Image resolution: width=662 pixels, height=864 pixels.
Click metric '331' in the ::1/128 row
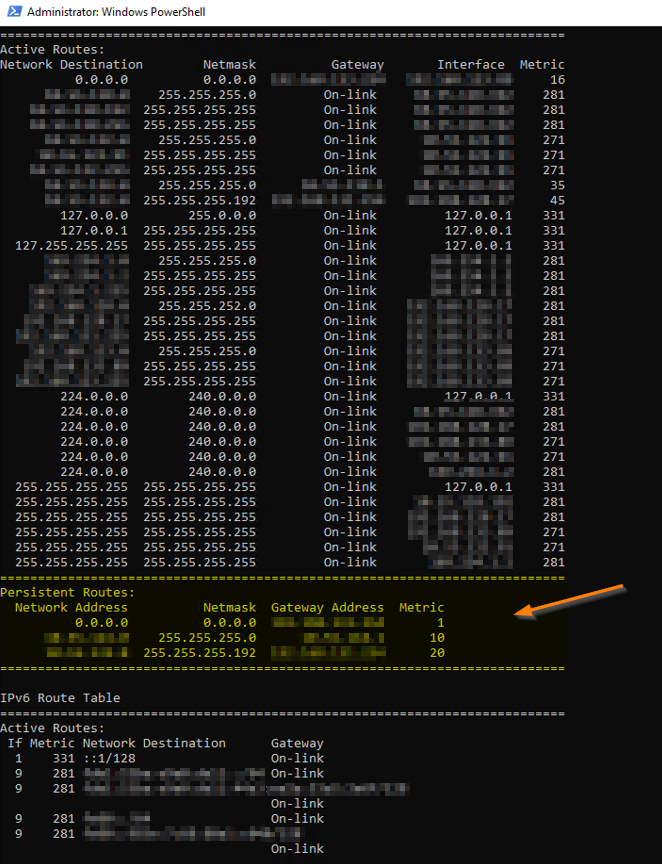pos(63,758)
